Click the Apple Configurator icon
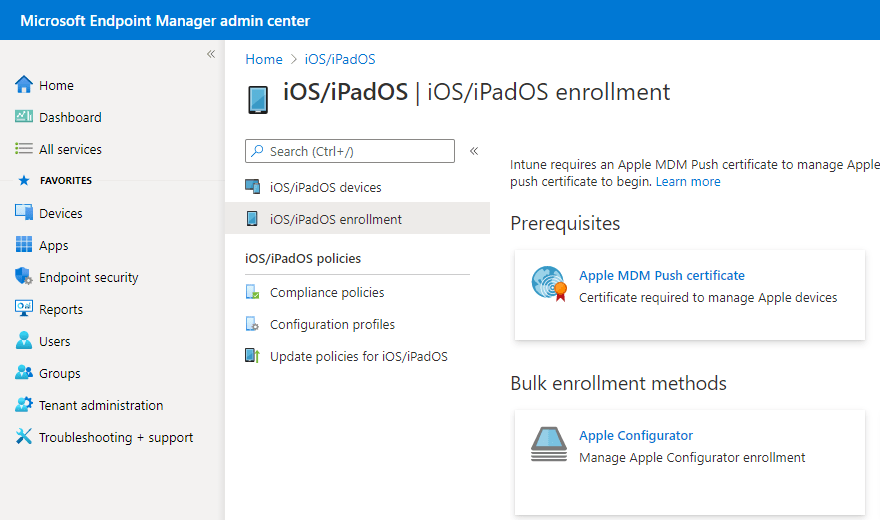The height and width of the screenshot is (520, 880). tap(549, 445)
